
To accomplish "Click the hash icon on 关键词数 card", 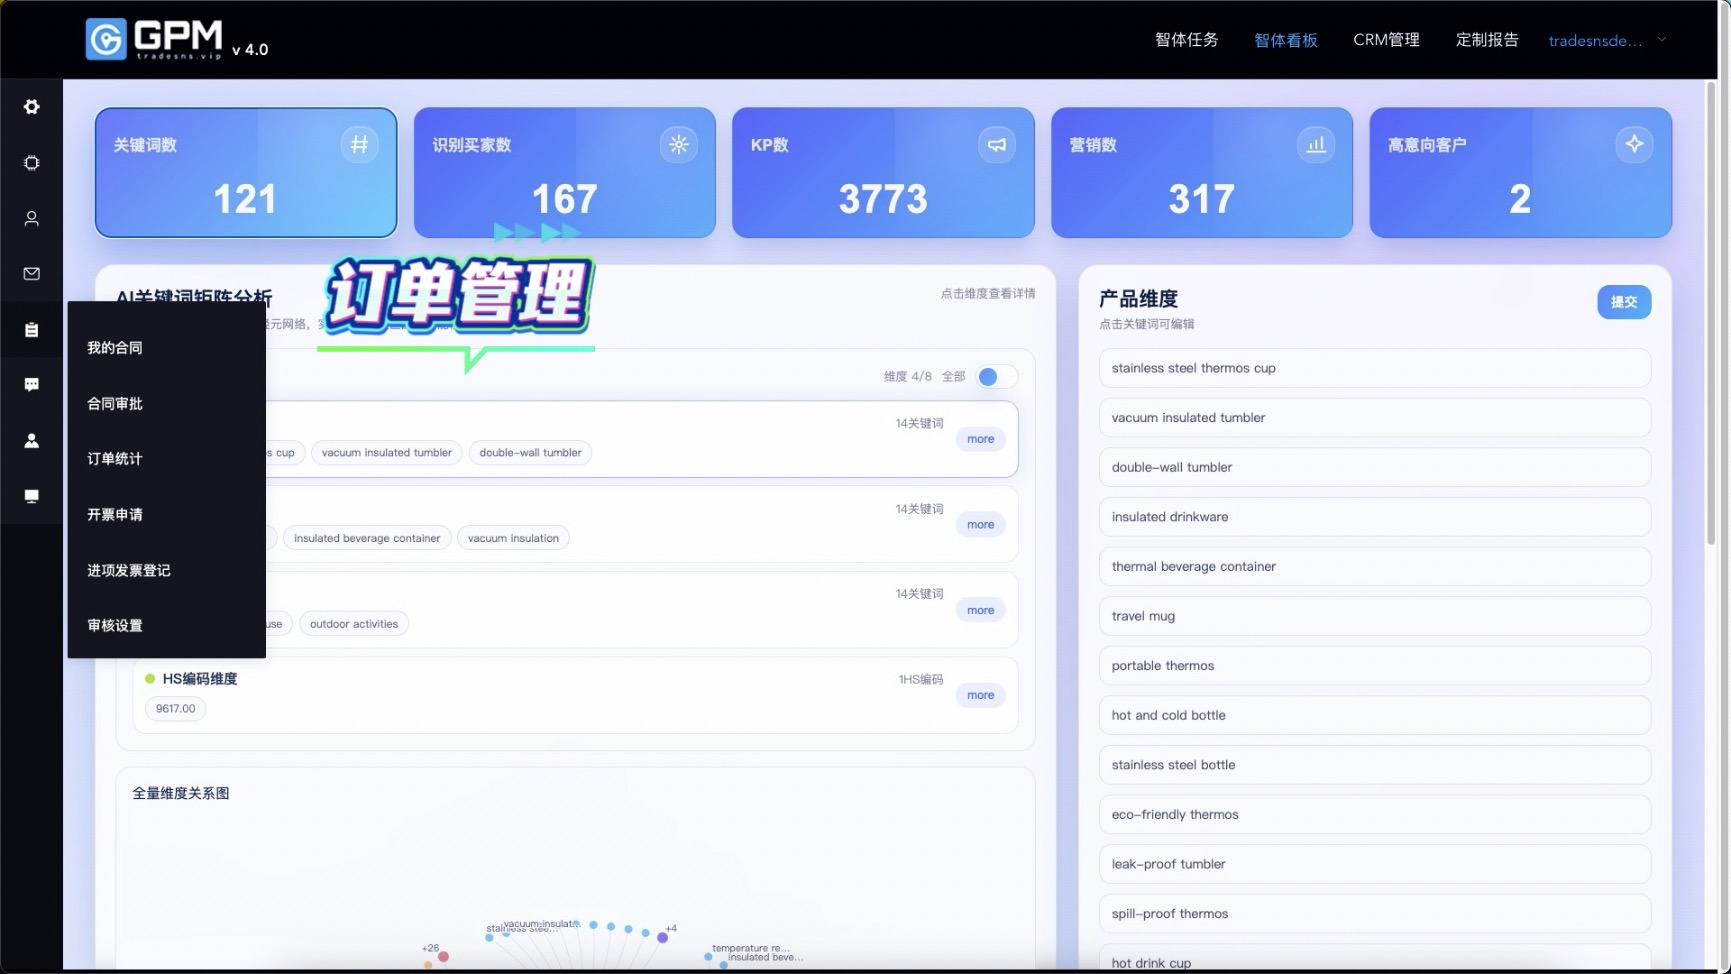I will pos(359,145).
